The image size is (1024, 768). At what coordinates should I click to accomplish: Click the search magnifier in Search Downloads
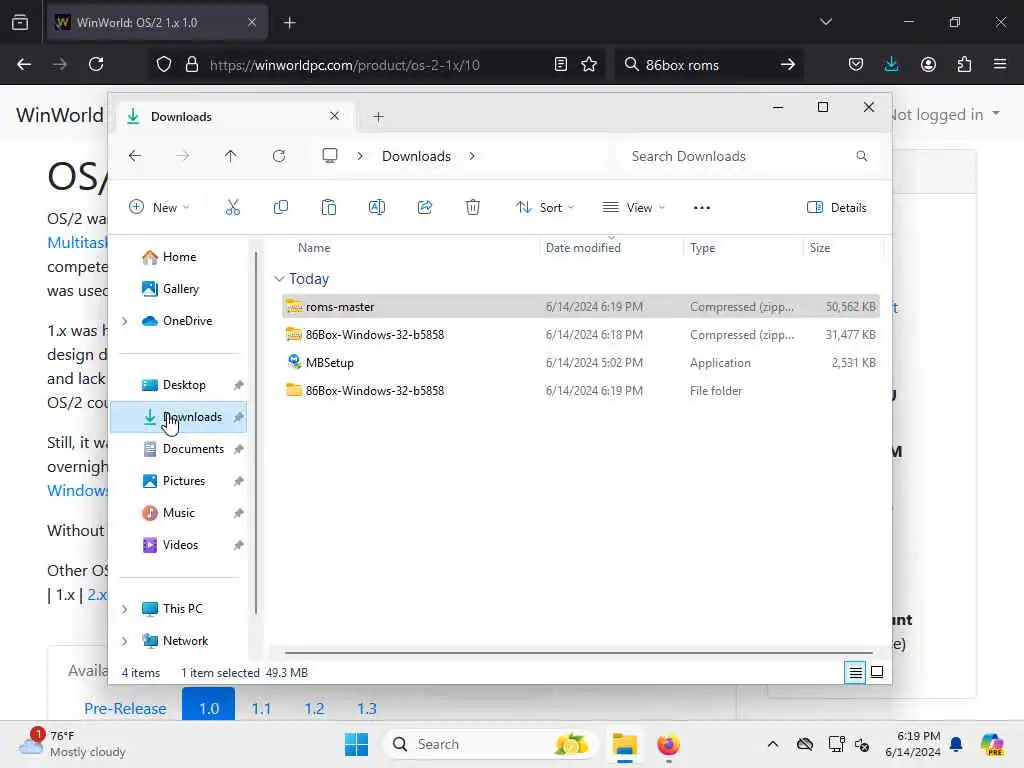pos(861,156)
